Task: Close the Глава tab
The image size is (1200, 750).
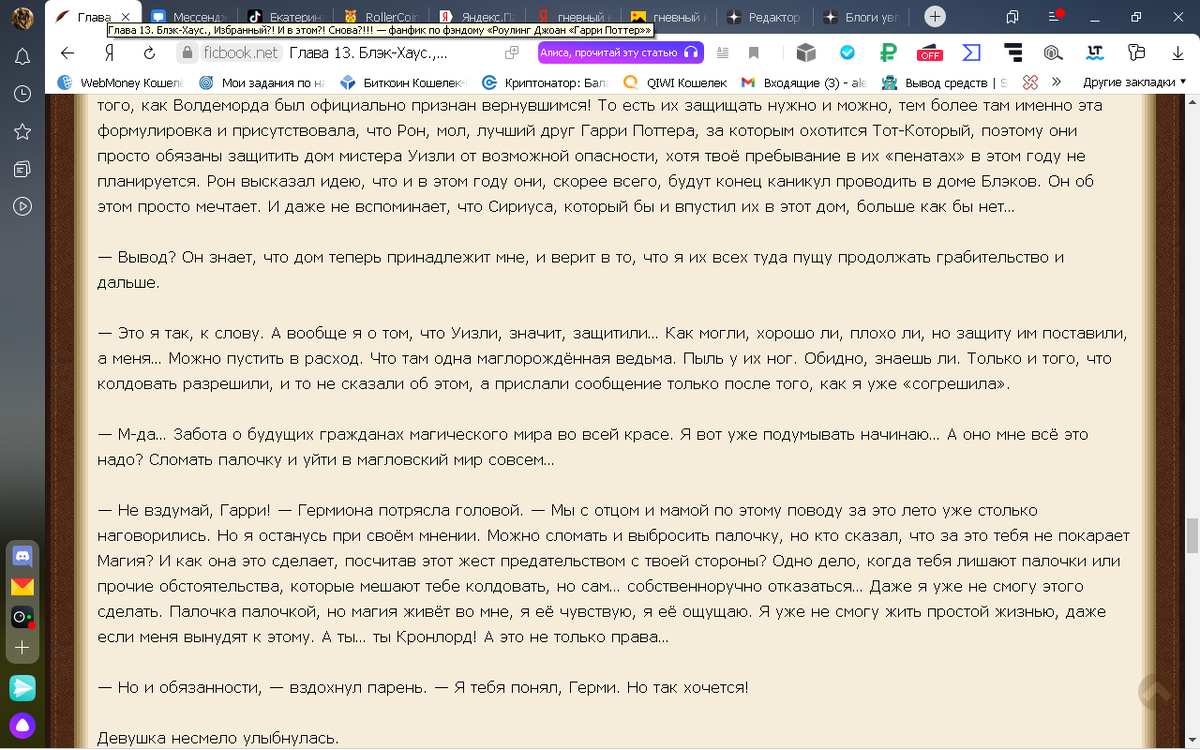Action: click(x=125, y=17)
